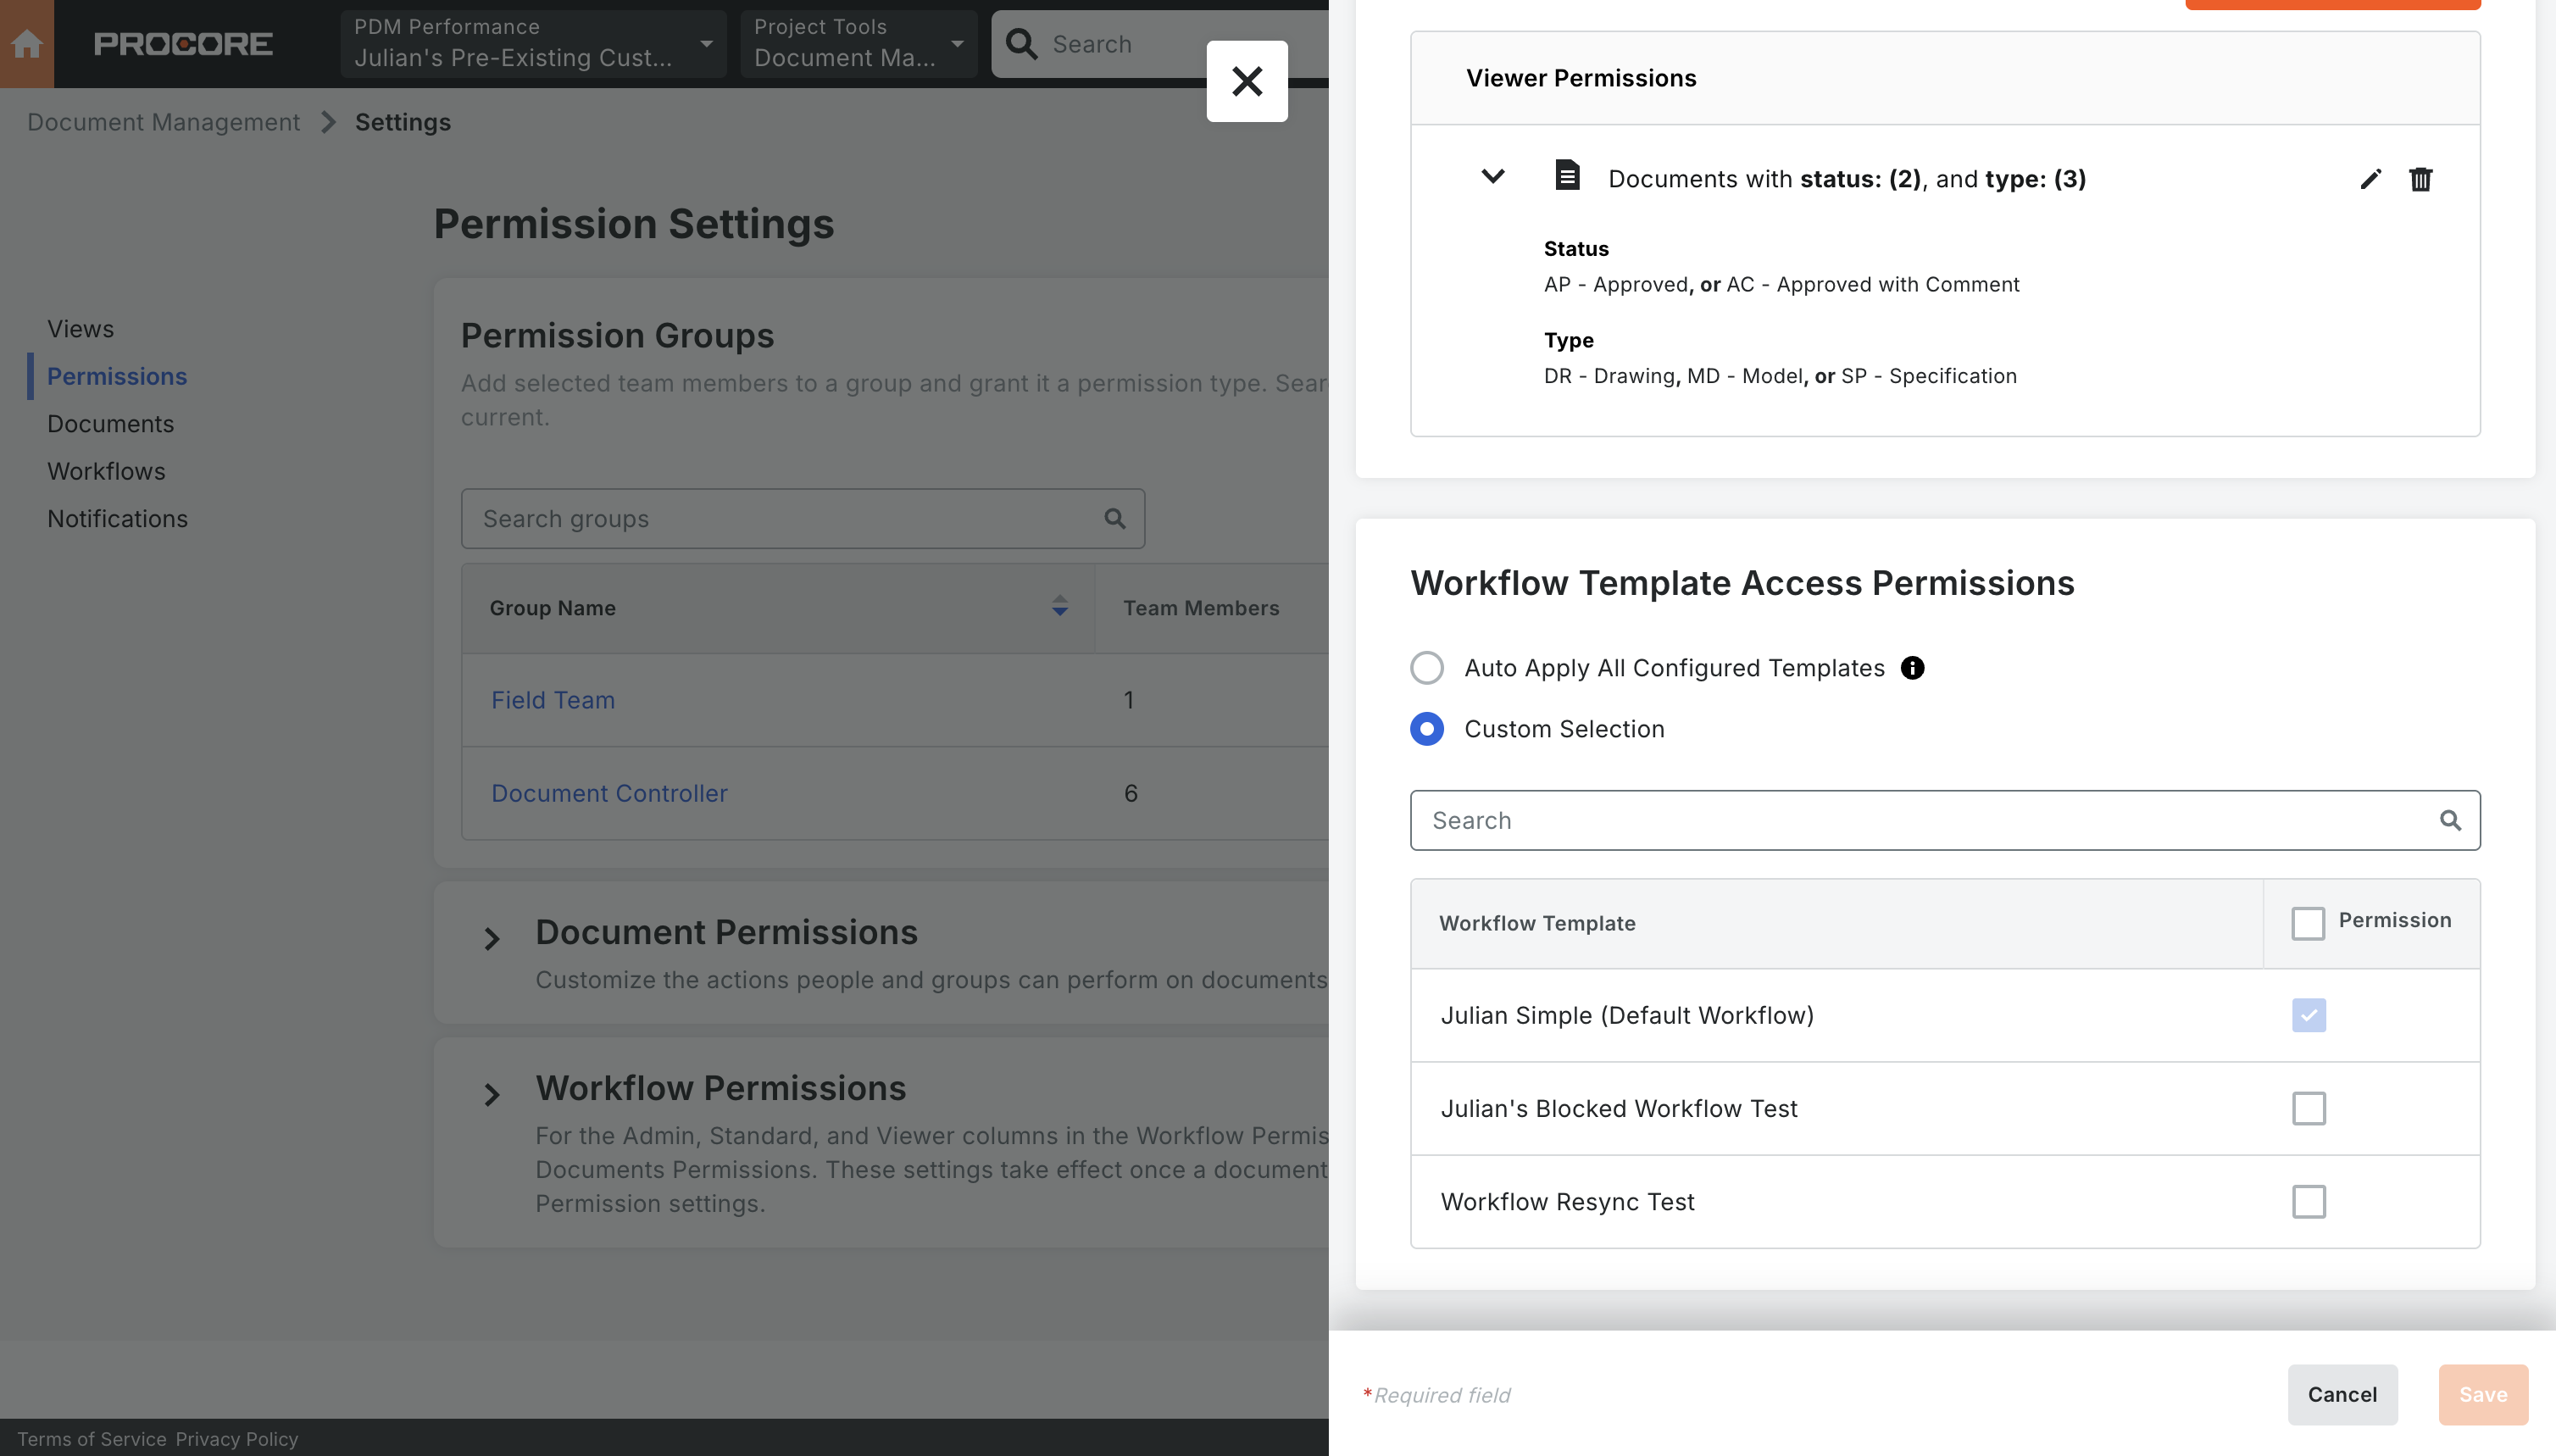
Task: Select Auto Apply All Configured Templates radio
Action: [1426, 668]
